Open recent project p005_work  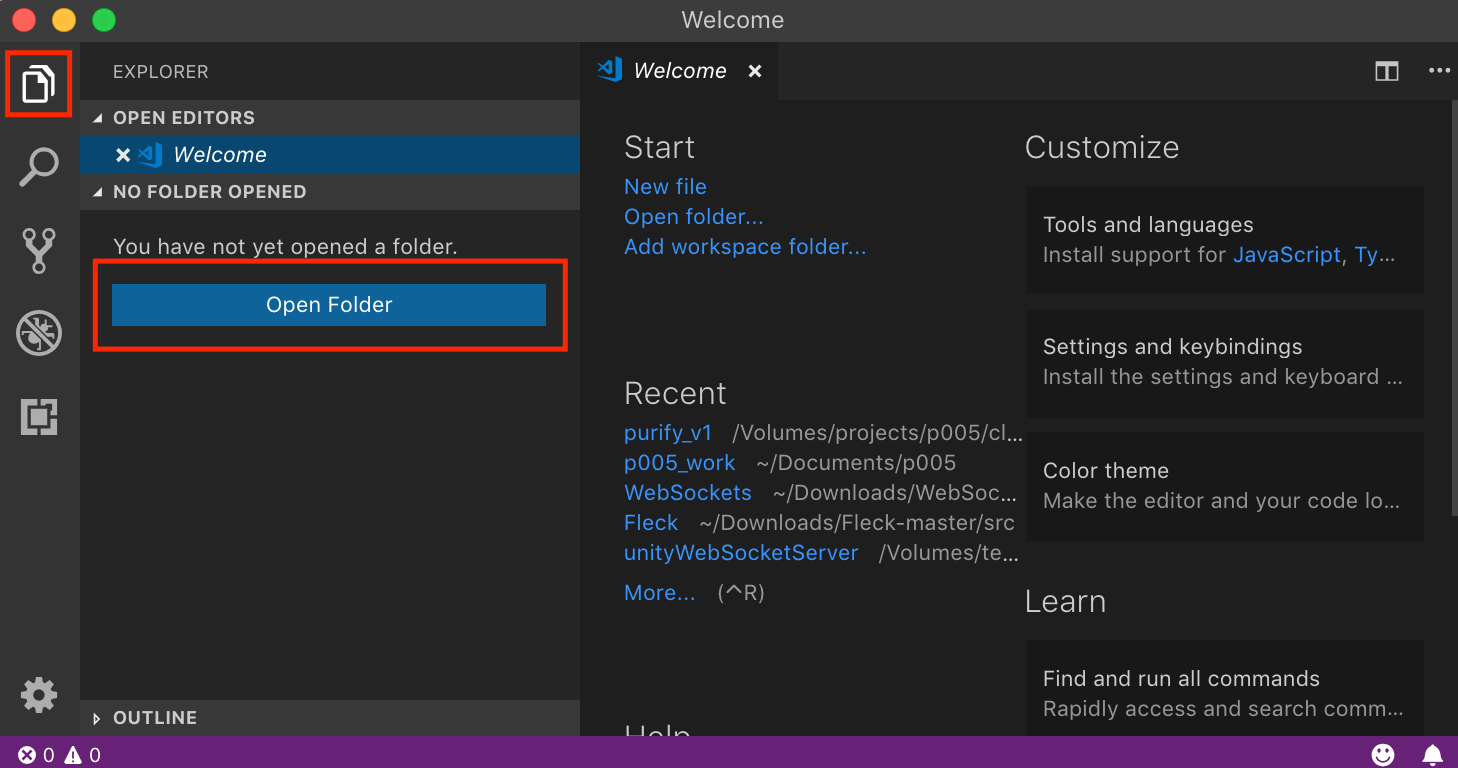click(x=680, y=463)
